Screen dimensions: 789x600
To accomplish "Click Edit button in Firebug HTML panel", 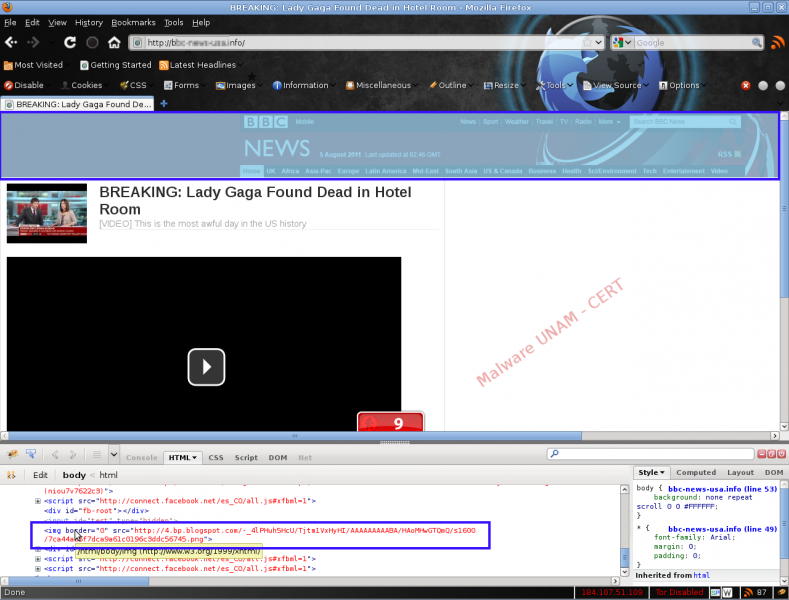I will 40,475.
